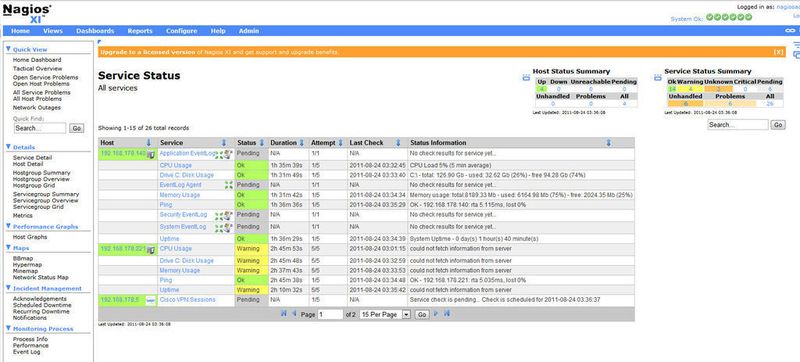Image resolution: width=800 pixels, height=362 pixels.
Task: Click green arrows icon on Application EventLog row
Action: tap(219, 154)
